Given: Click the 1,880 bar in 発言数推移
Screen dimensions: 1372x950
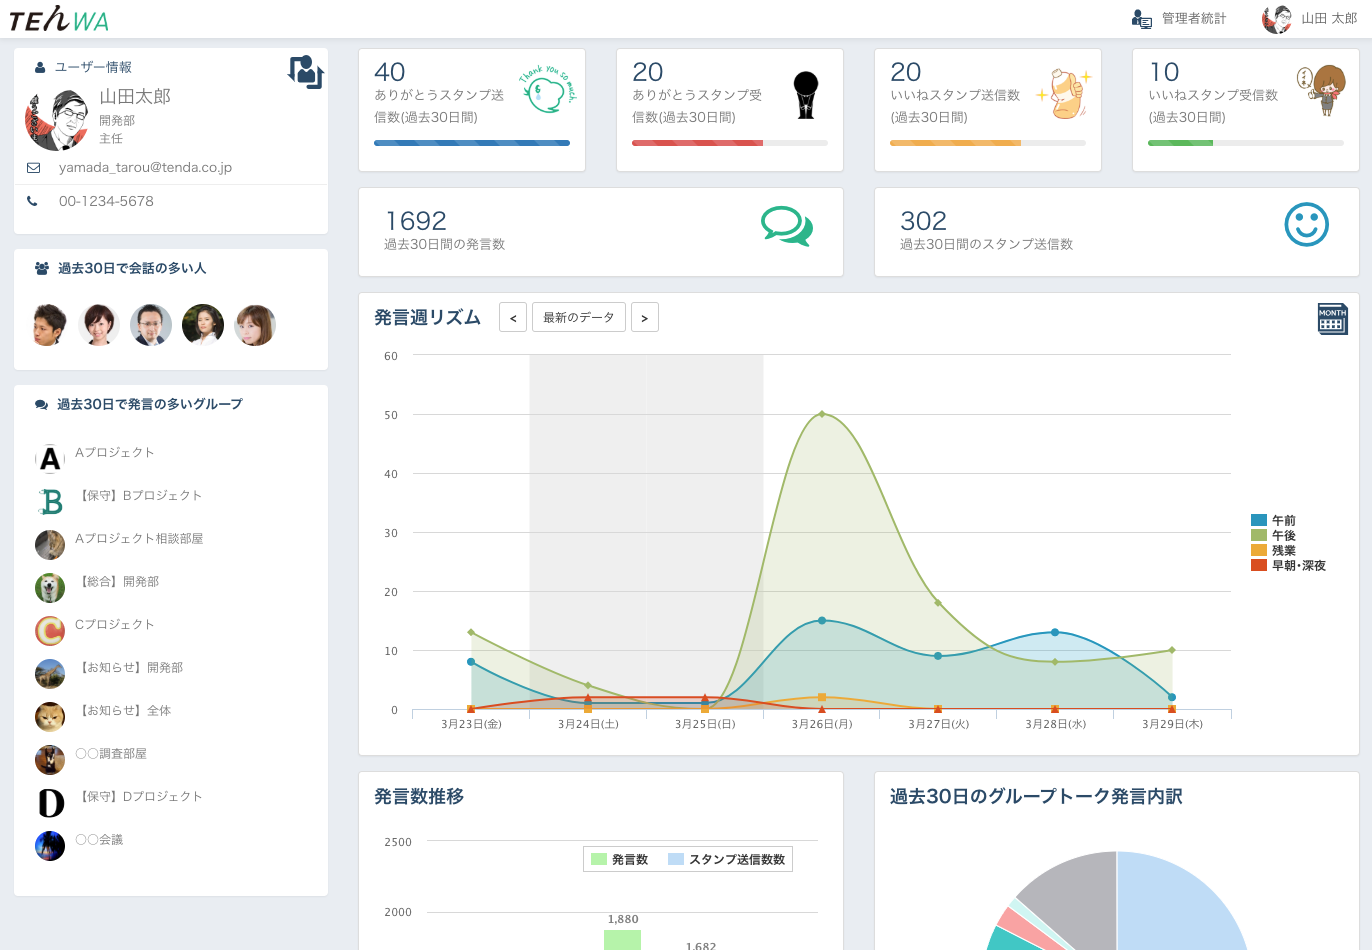Looking at the screenshot, I should (622, 939).
